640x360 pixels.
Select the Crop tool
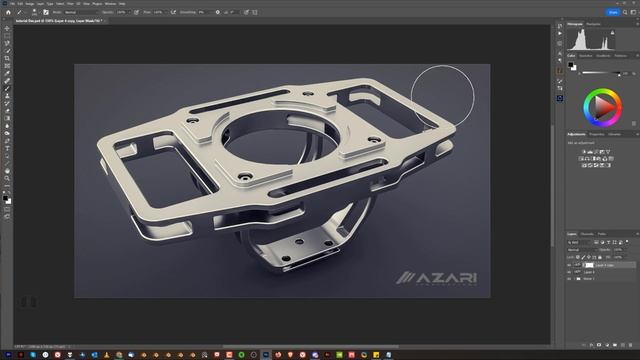point(7,58)
